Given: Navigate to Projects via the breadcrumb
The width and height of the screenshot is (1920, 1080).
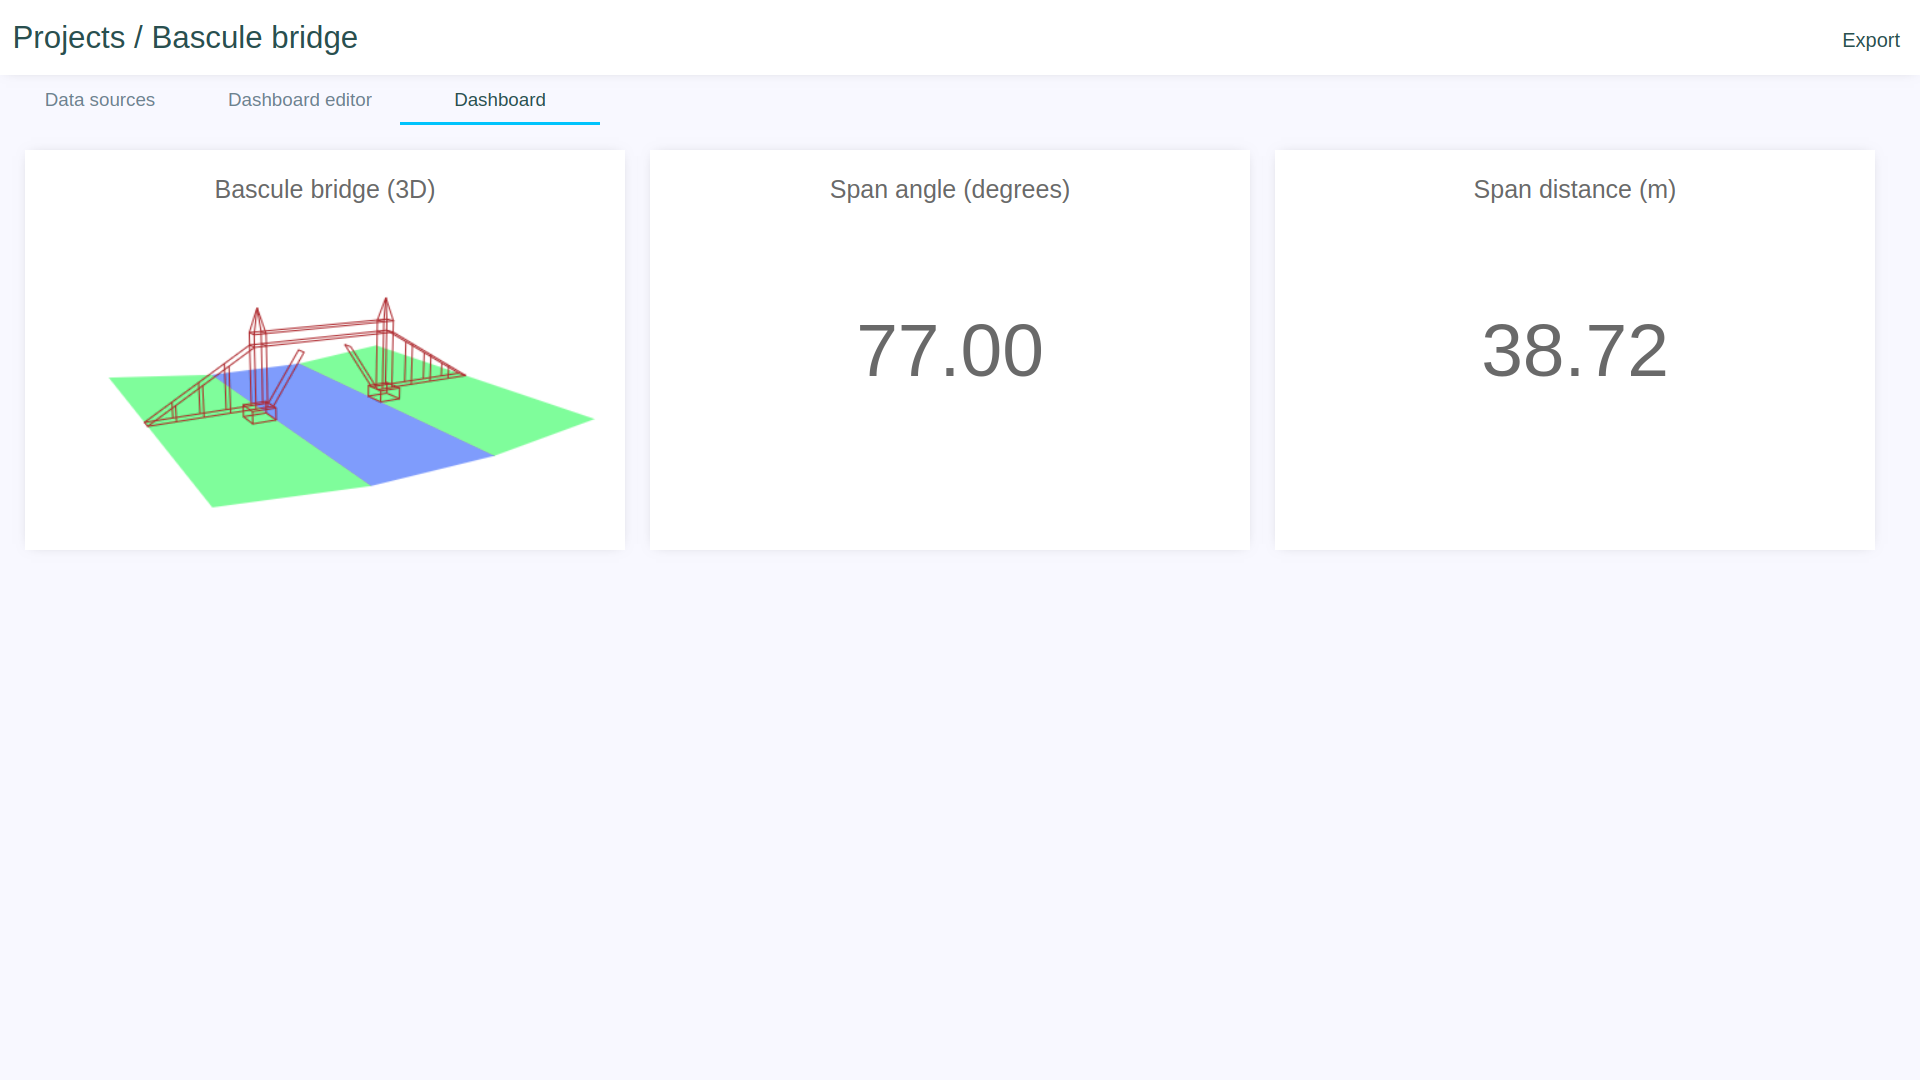Looking at the screenshot, I should click(x=68, y=37).
